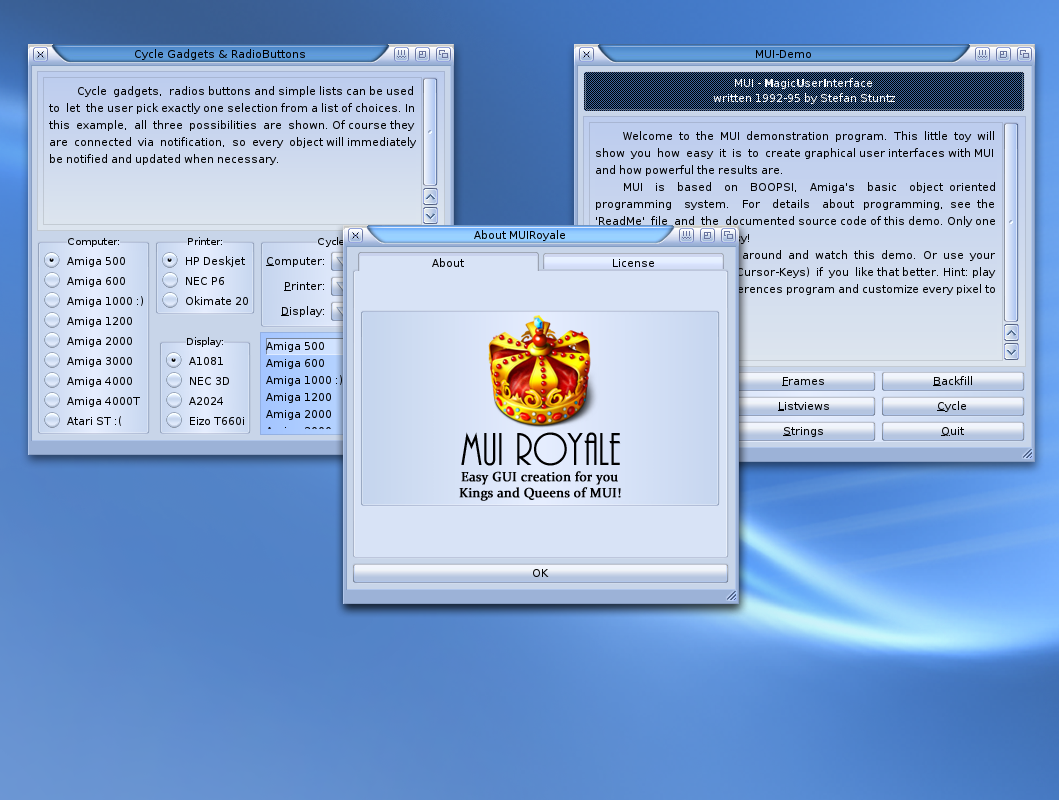1059x800 pixels.
Task: Switch to the About tab
Action: click(448, 263)
